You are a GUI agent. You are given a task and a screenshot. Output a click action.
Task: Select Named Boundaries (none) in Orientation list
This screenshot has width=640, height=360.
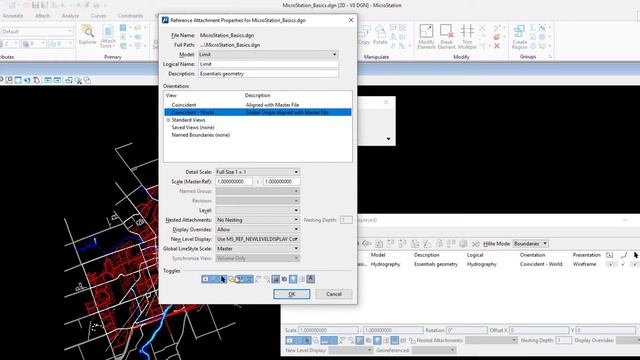(x=200, y=135)
